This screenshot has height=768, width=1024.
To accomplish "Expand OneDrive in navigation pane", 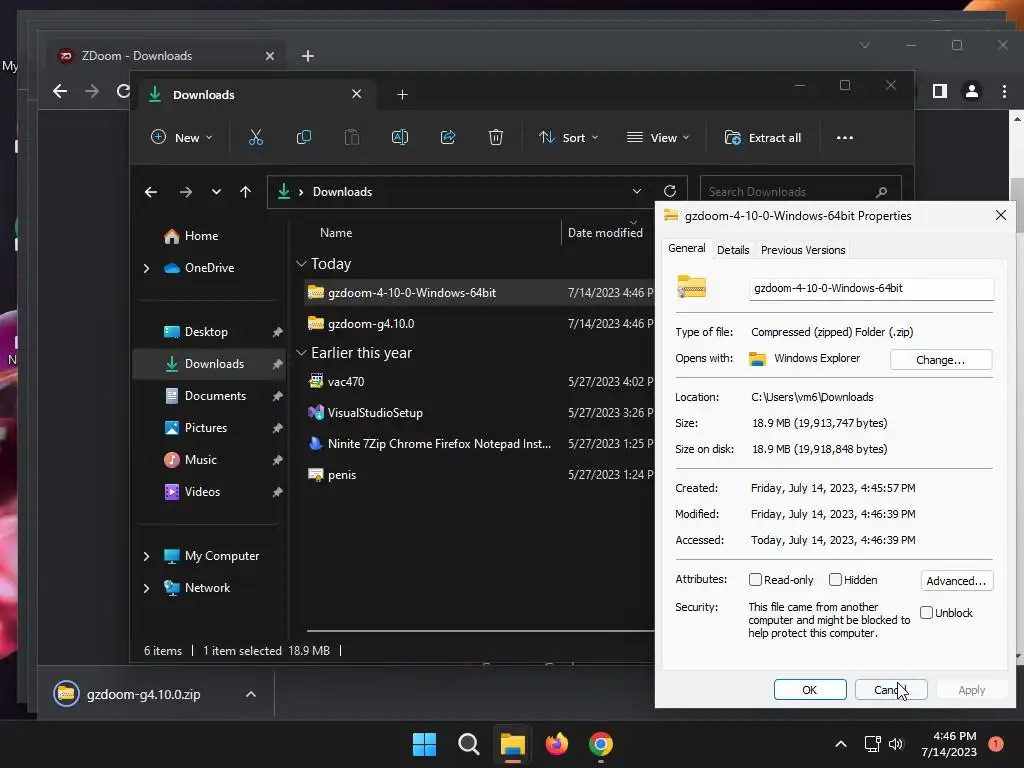I will click(x=146, y=268).
